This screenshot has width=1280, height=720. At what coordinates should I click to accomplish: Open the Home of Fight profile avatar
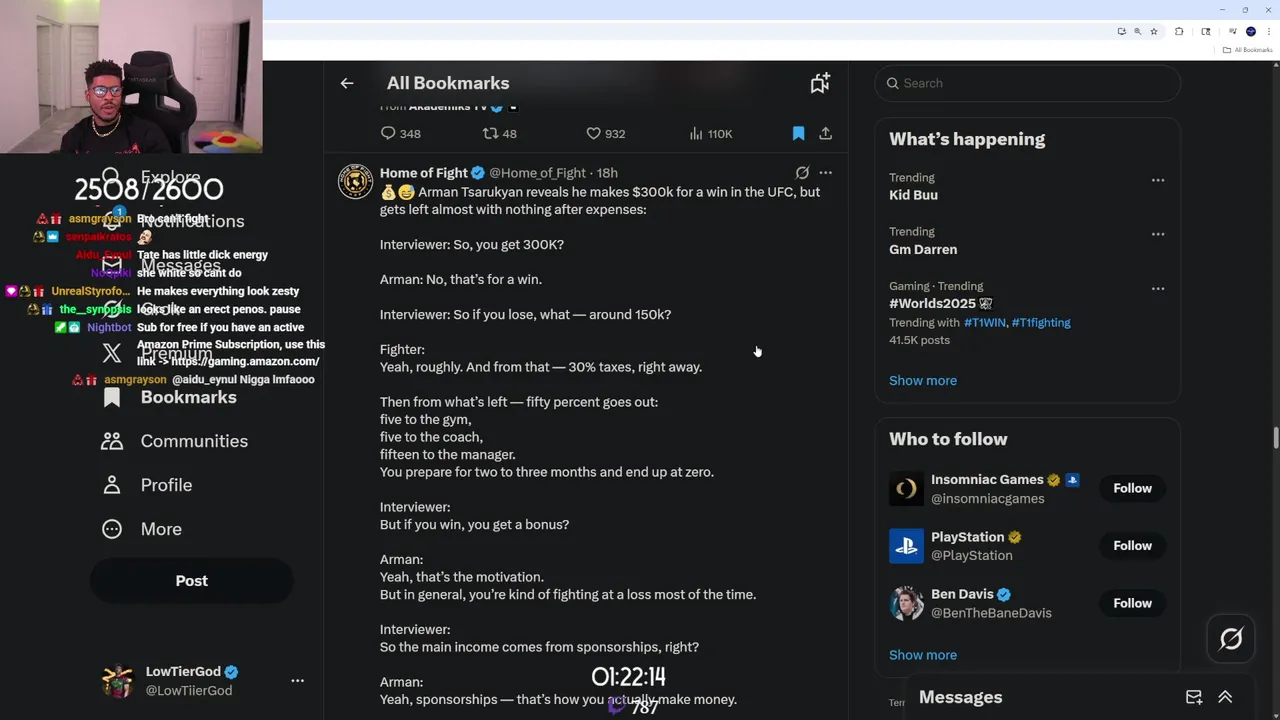pos(355,182)
